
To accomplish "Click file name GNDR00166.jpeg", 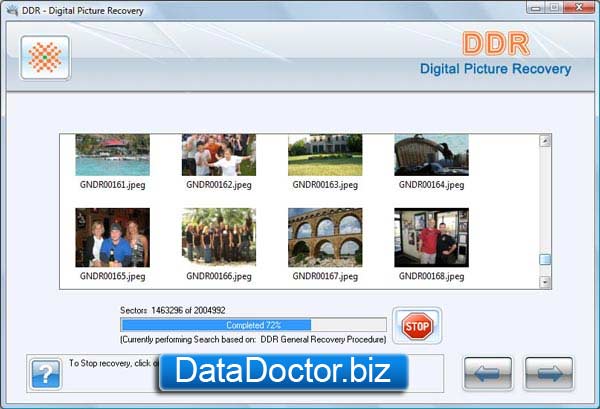I will [x=219, y=276].
